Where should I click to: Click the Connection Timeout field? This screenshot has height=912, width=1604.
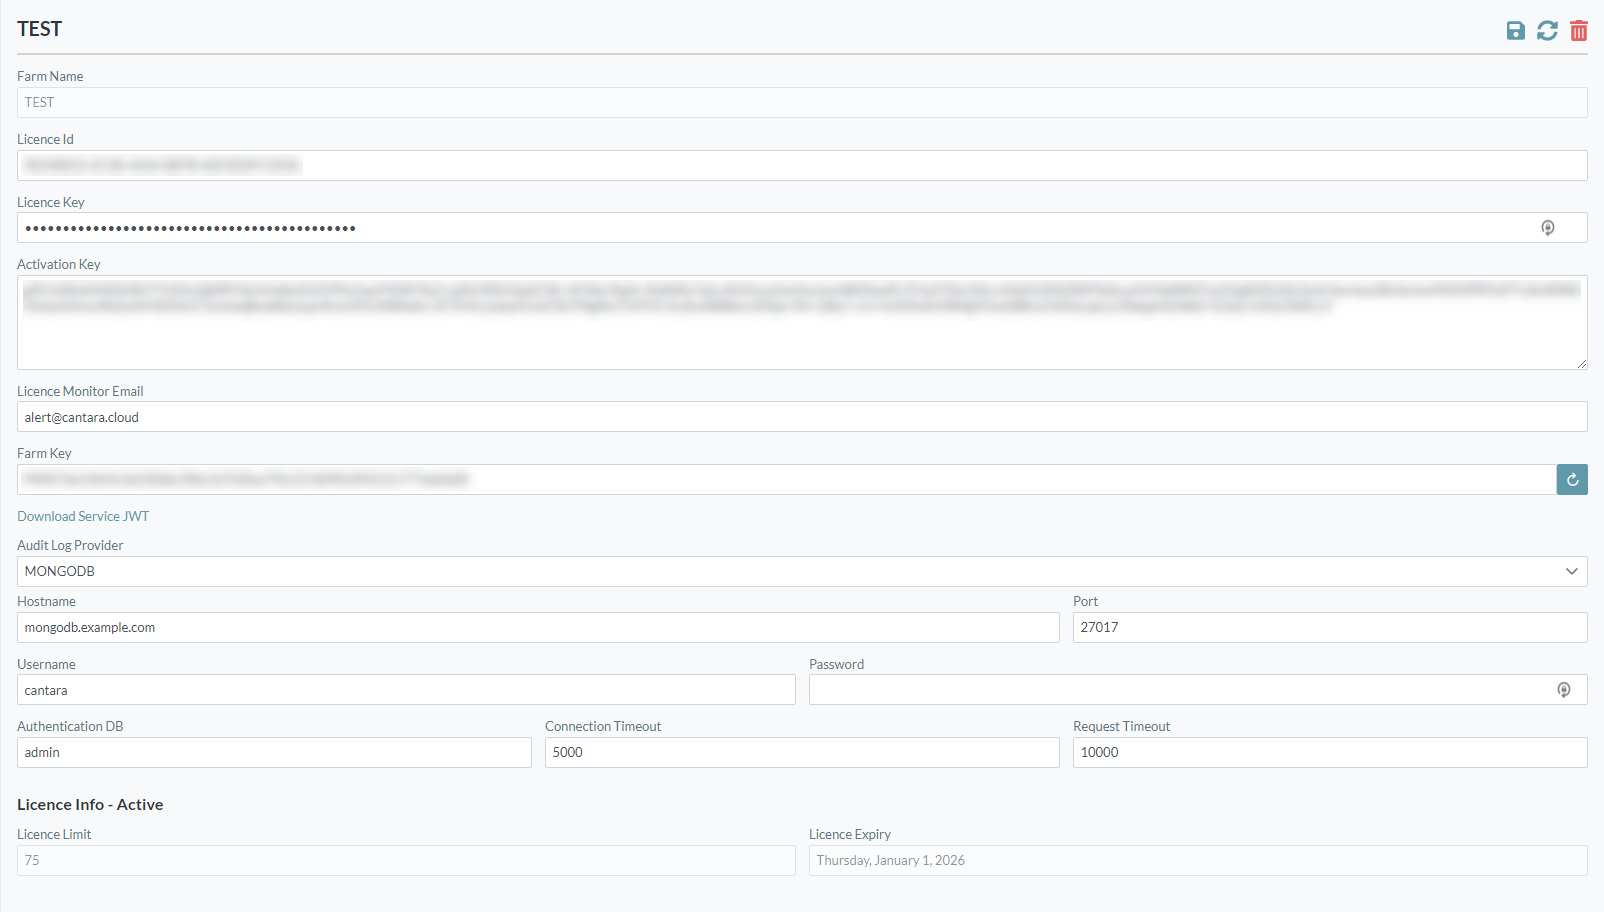[x=801, y=752]
